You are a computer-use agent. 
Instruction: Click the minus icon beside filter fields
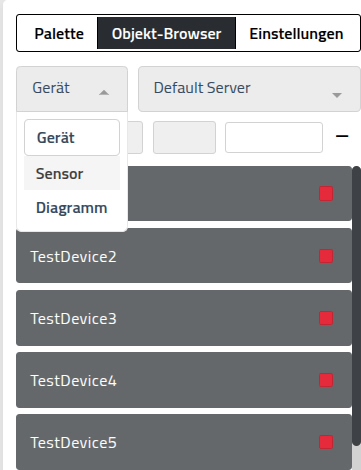[x=342, y=136]
